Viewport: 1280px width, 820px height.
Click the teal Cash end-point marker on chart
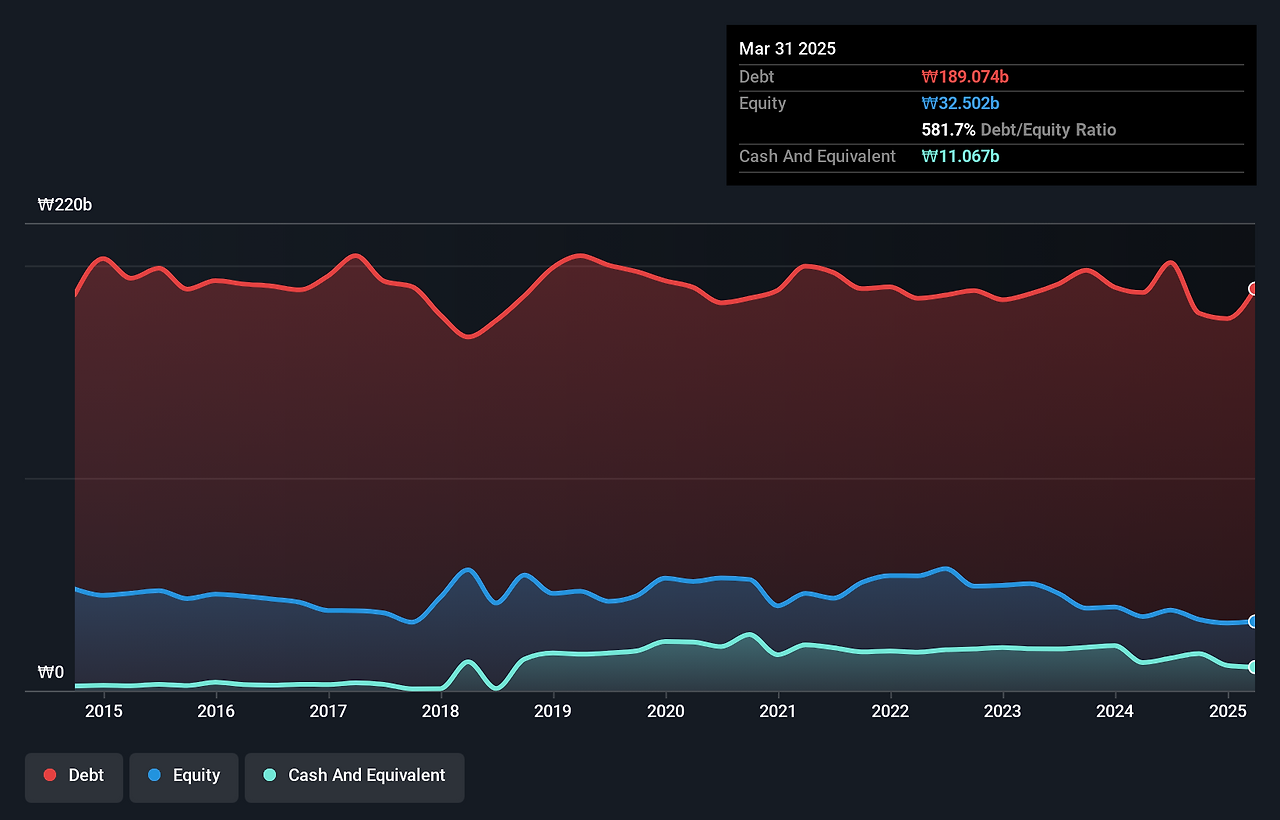pyautogui.click(x=1253, y=667)
